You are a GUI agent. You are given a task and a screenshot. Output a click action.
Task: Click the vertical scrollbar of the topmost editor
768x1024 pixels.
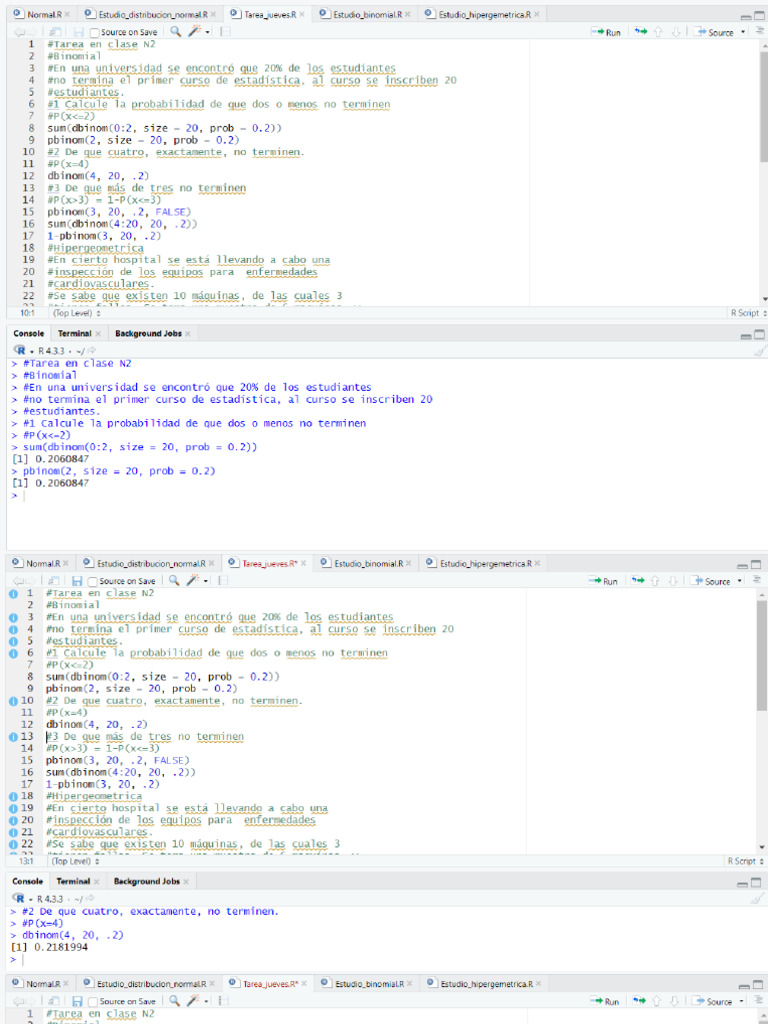(762, 120)
